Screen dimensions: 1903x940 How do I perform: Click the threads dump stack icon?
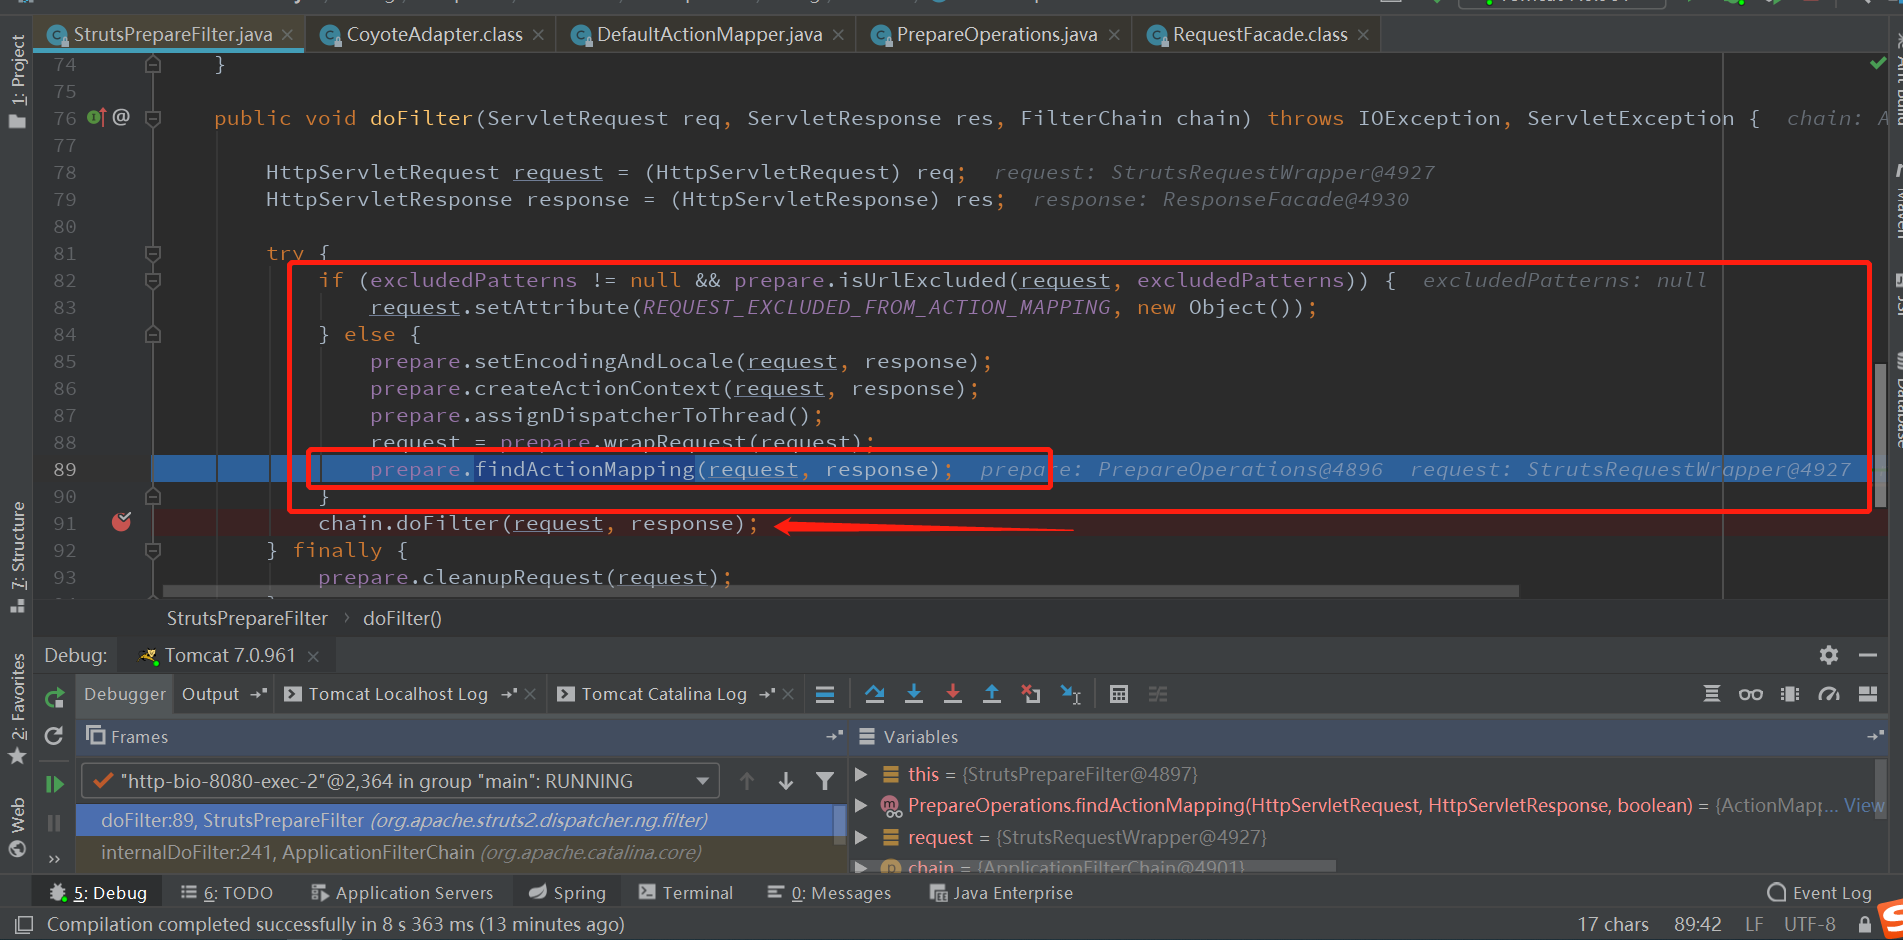[x=1712, y=694]
